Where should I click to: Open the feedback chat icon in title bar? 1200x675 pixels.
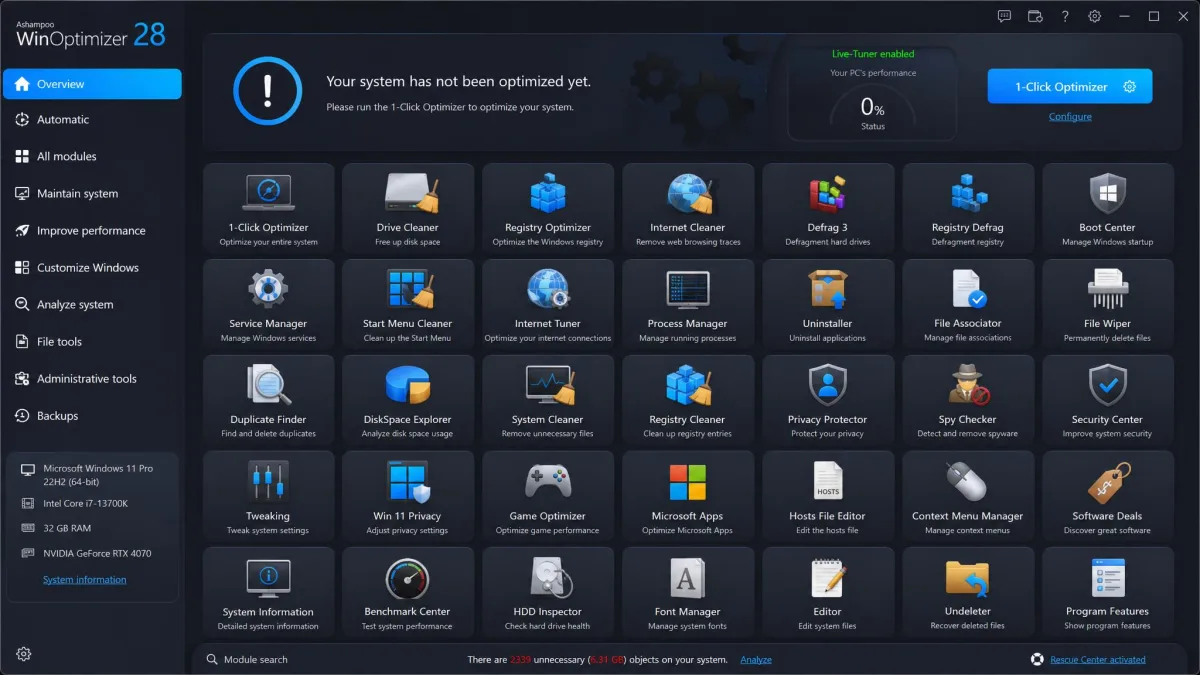click(x=1005, y=16)
